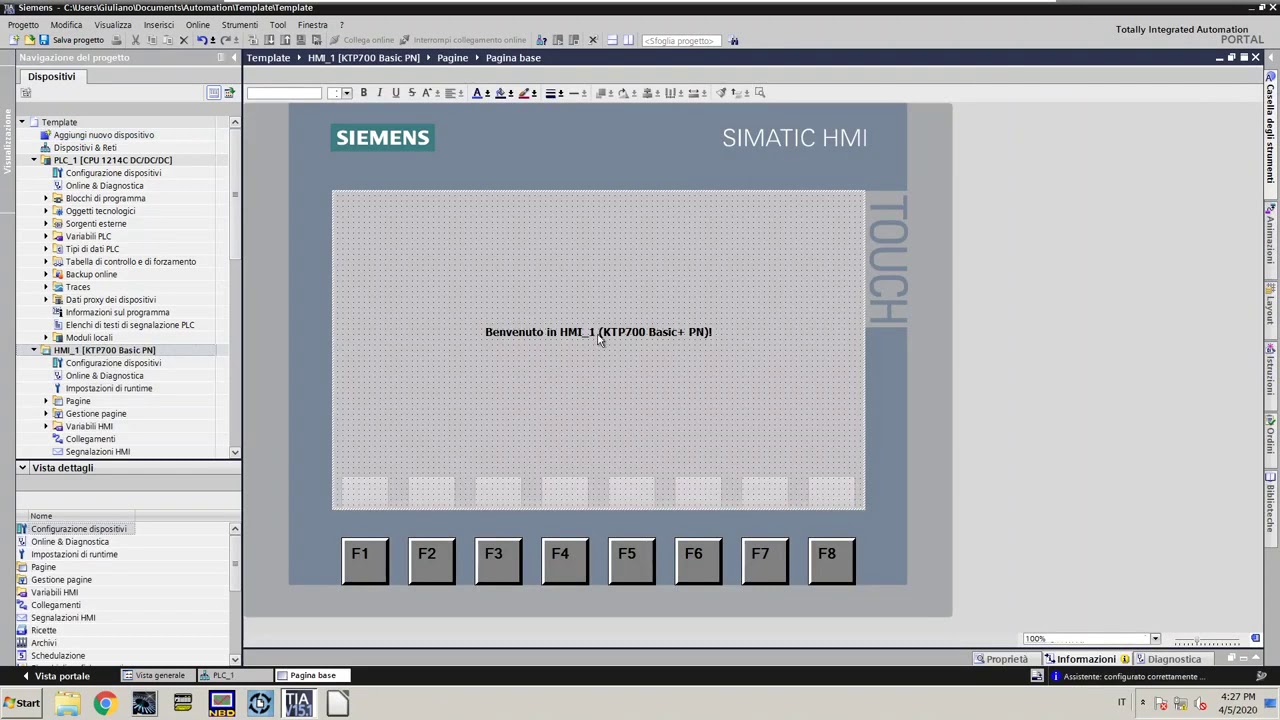Click the New project icon
This screenshot has width=1280, height=720.
(14, 40)
